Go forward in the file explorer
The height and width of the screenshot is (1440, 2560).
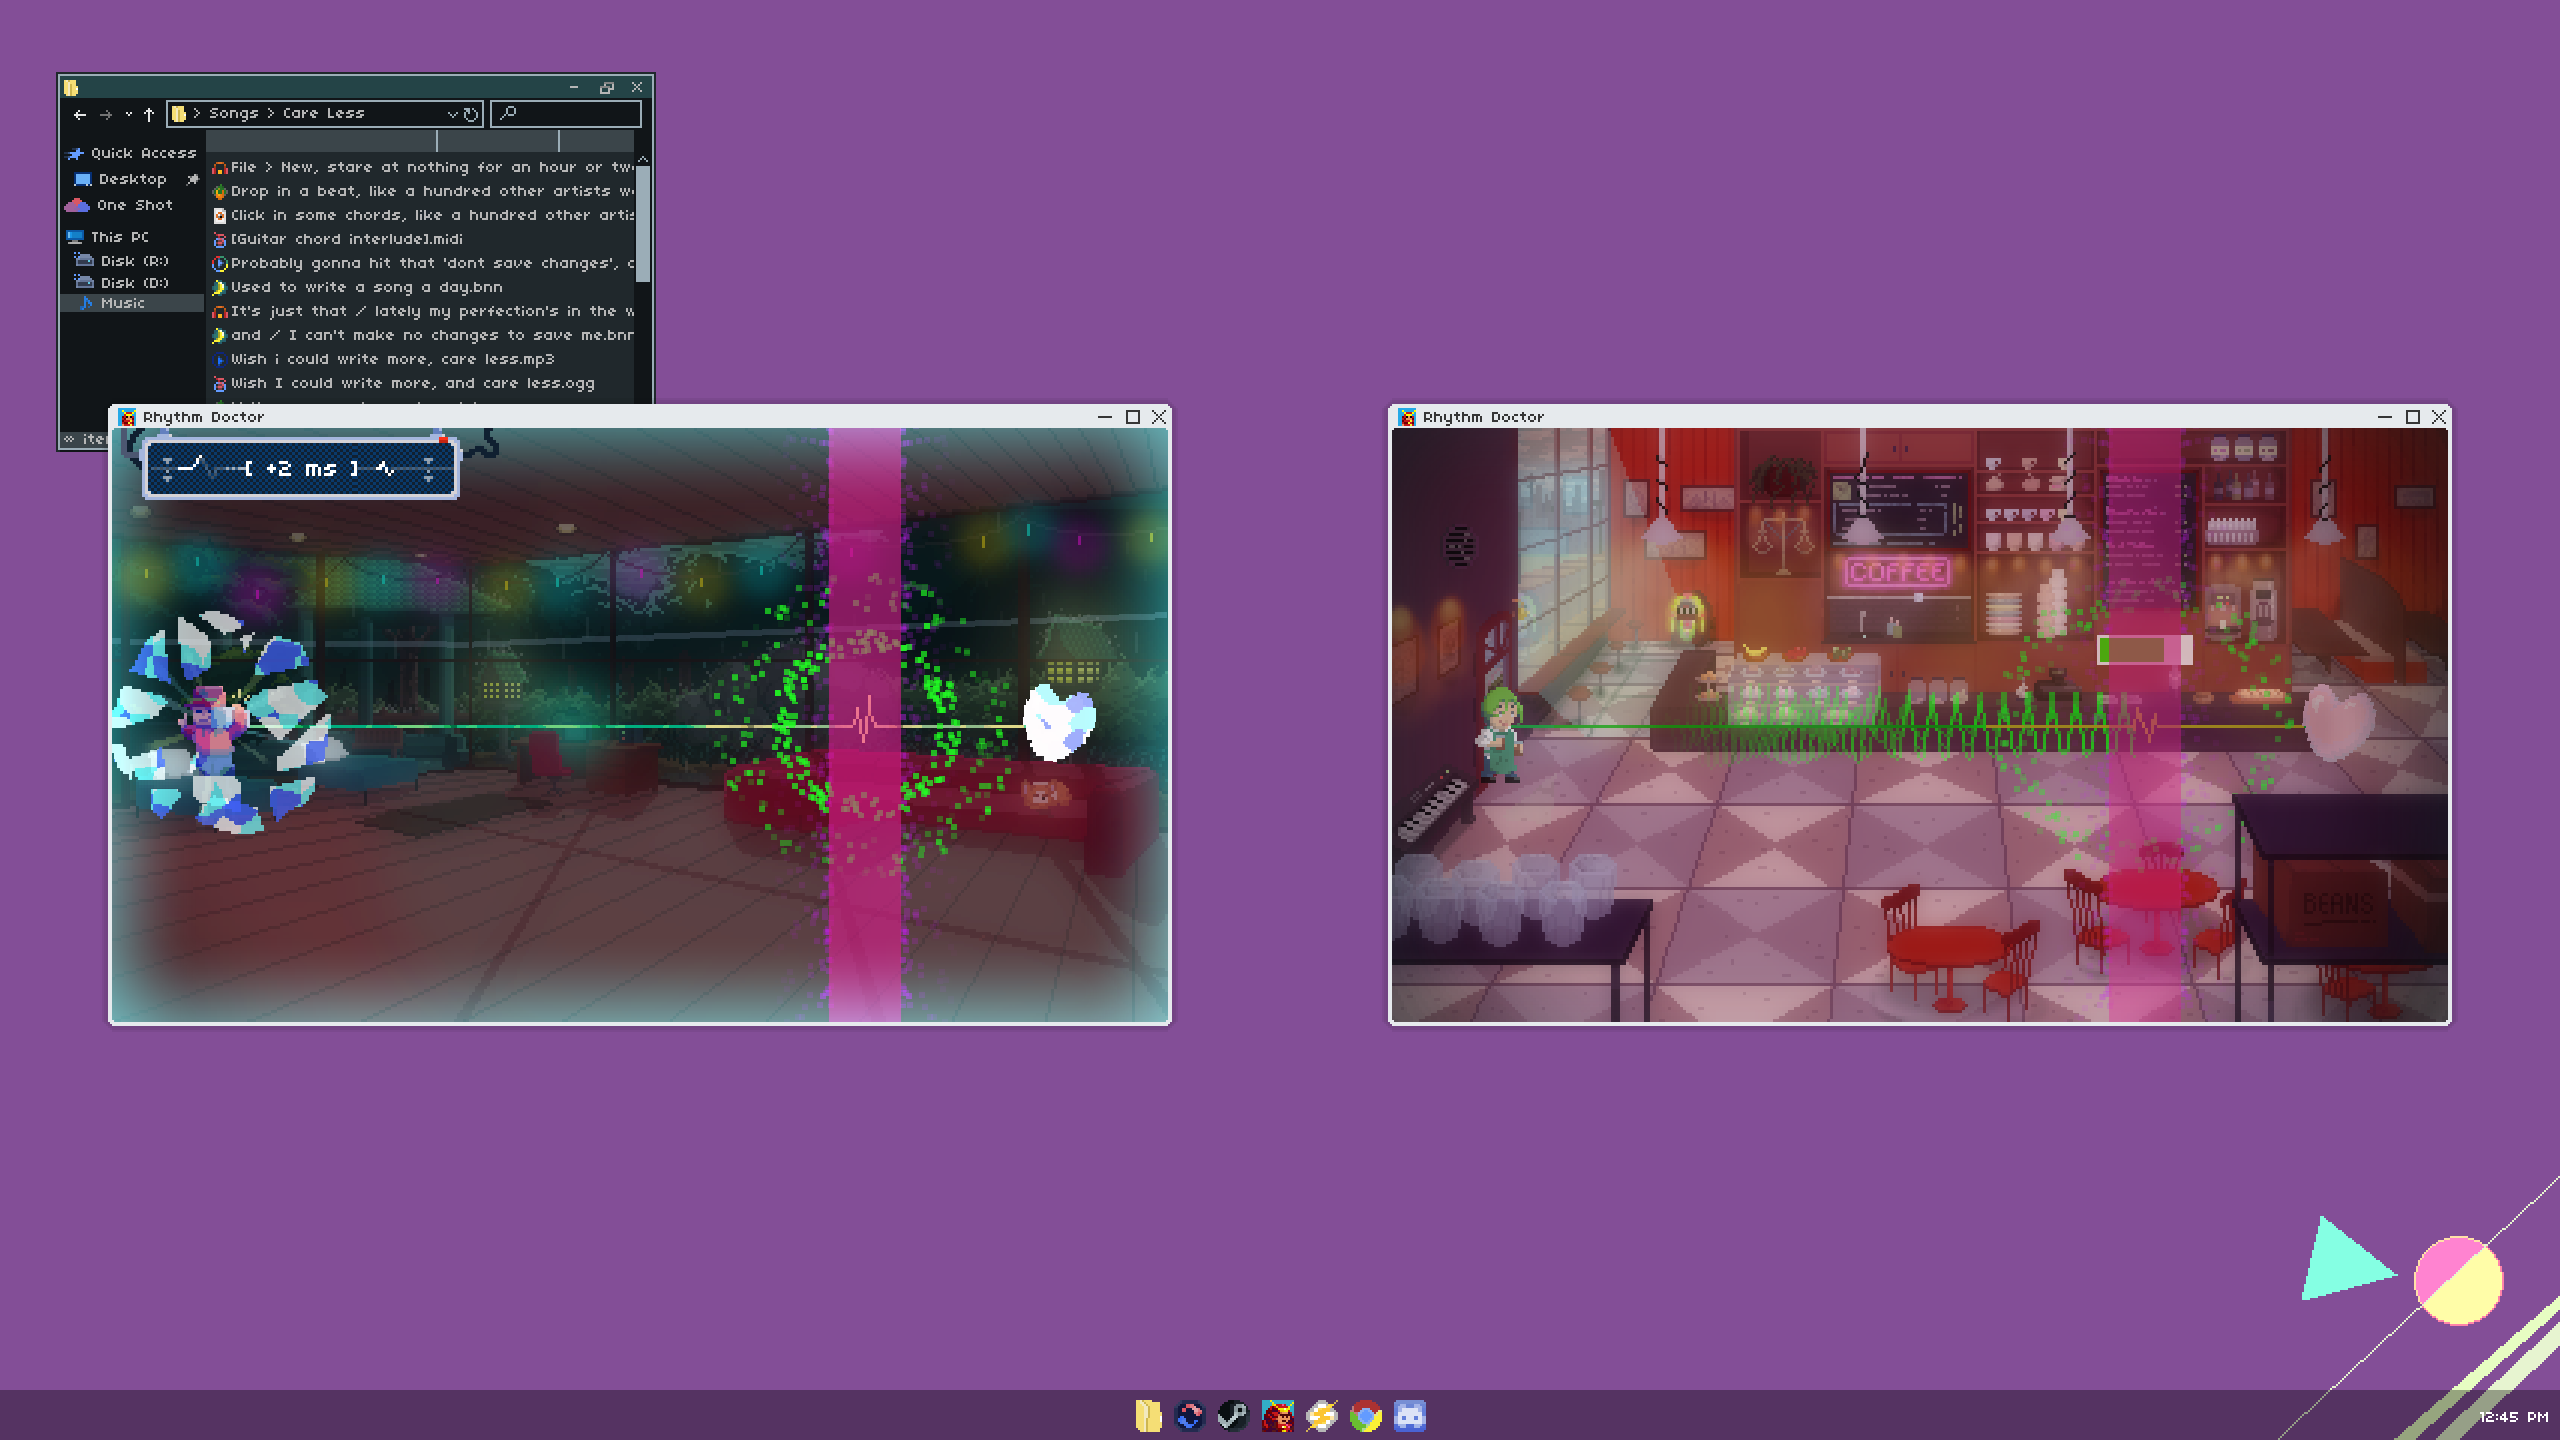coord(106,114)
